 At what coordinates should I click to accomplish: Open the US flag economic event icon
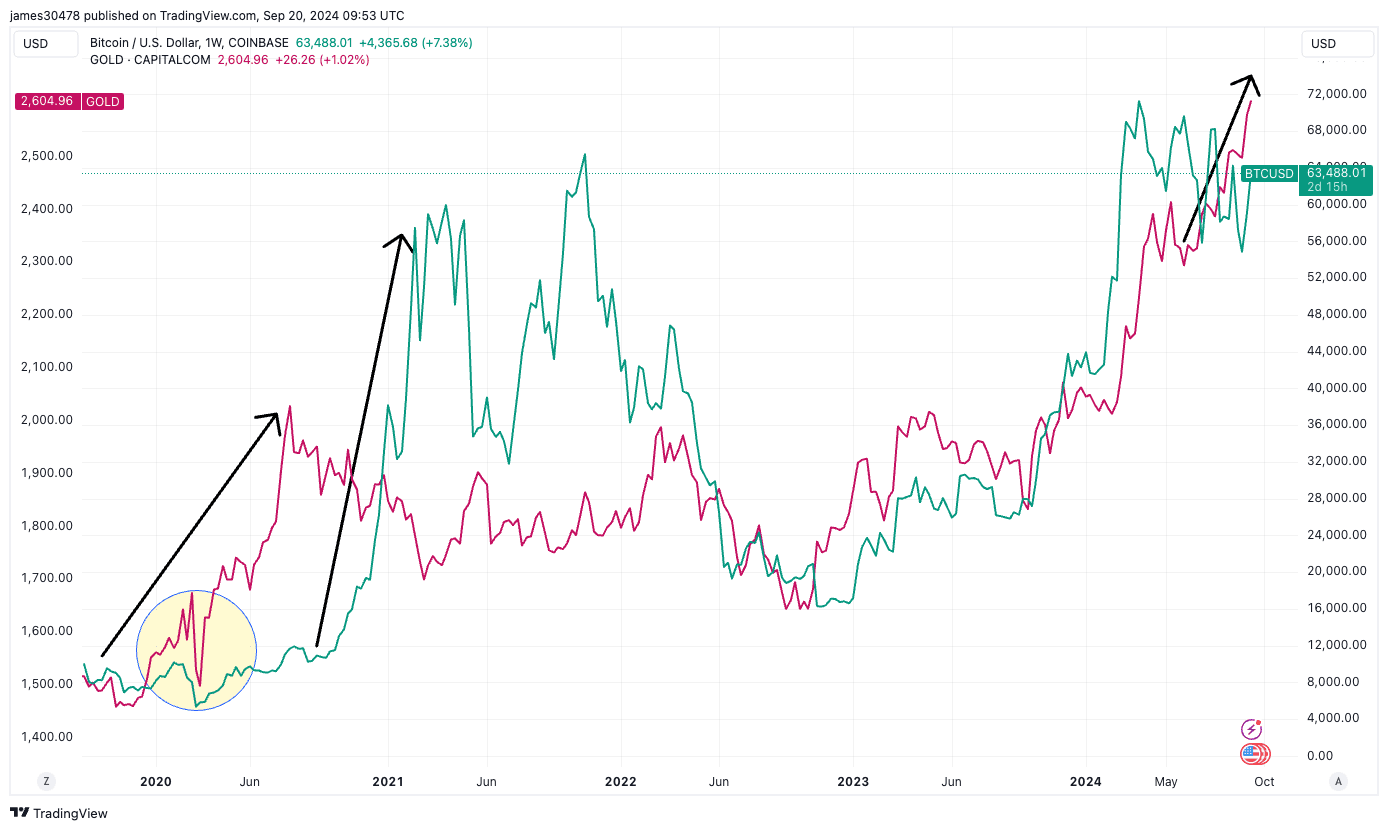1253,754
